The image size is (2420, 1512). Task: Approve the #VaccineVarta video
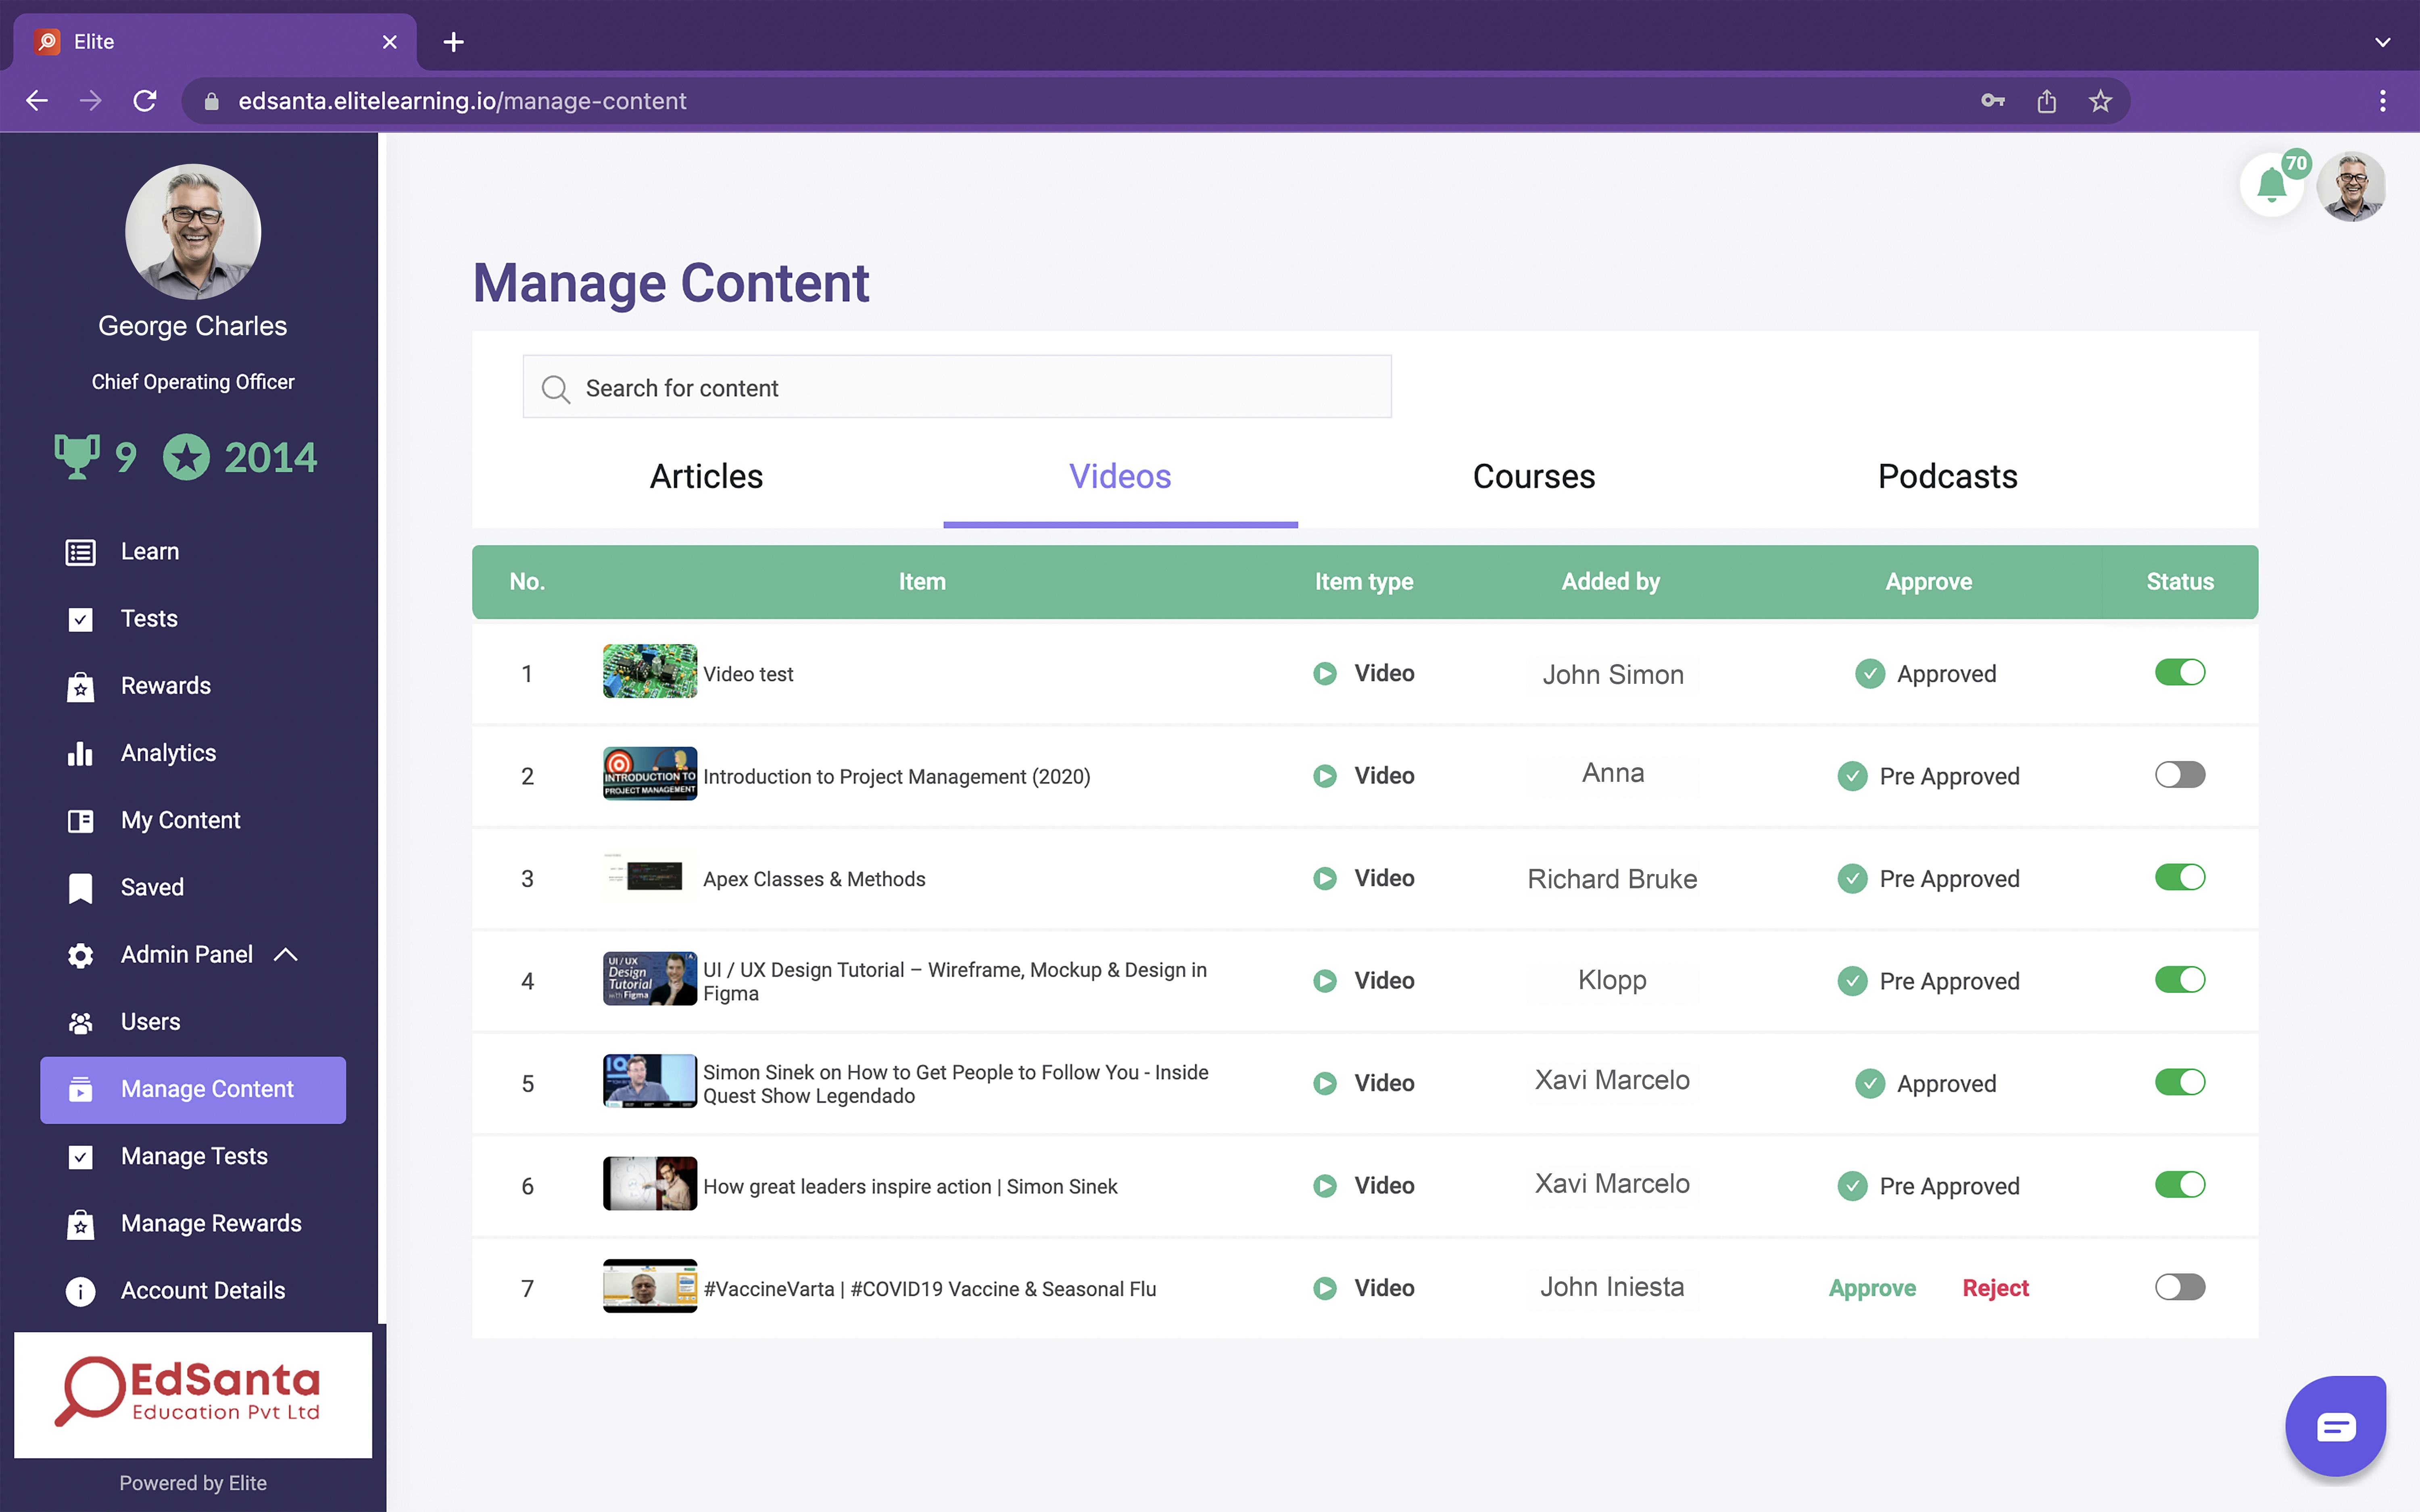coord(1872,1288)
